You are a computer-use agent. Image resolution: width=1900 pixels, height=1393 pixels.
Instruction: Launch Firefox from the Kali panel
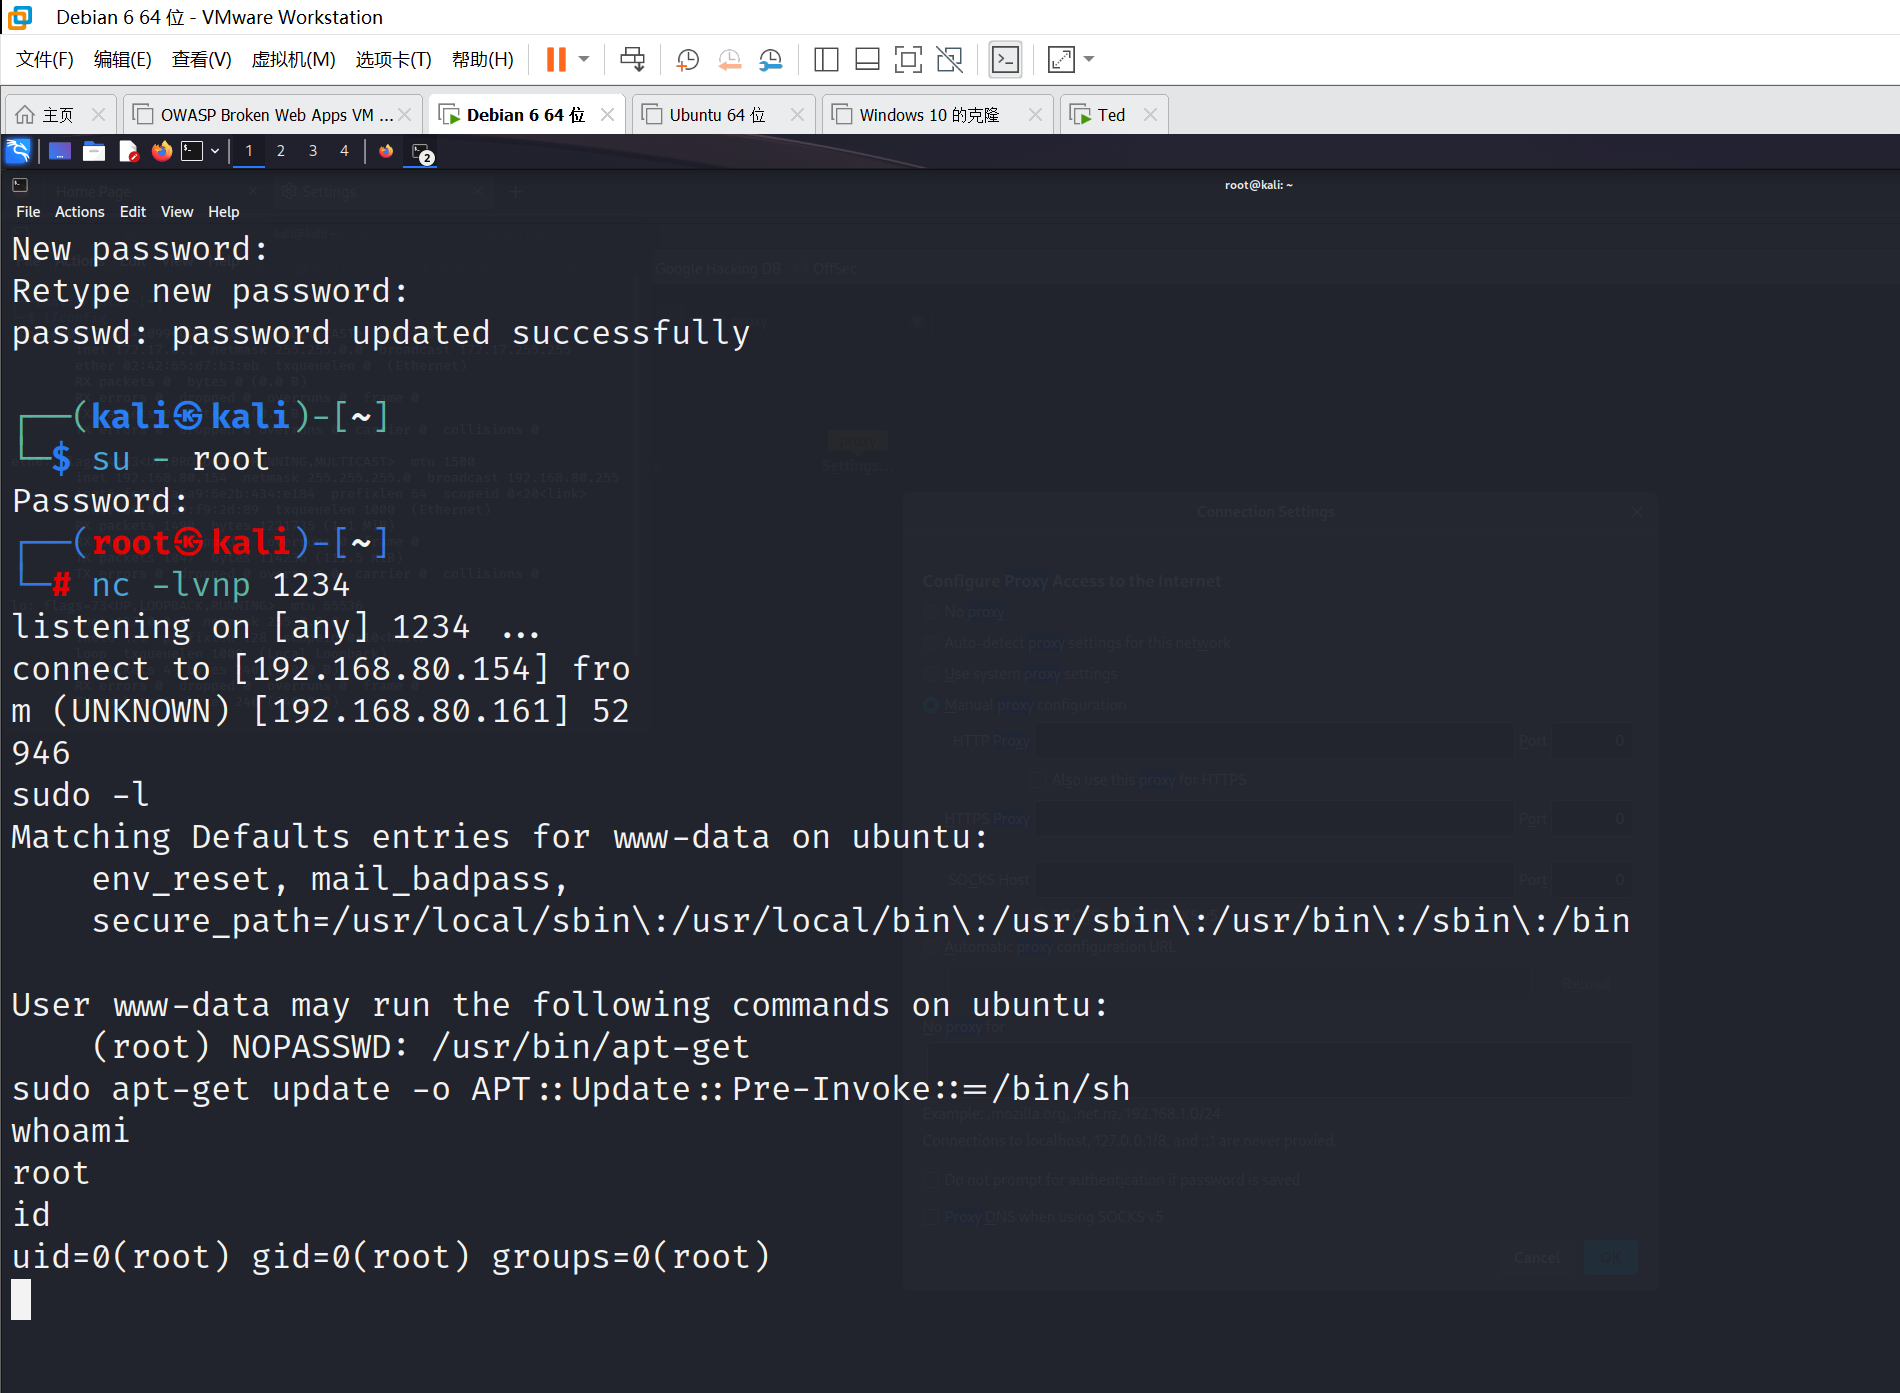pyautogui.click(x=162, y=151)
